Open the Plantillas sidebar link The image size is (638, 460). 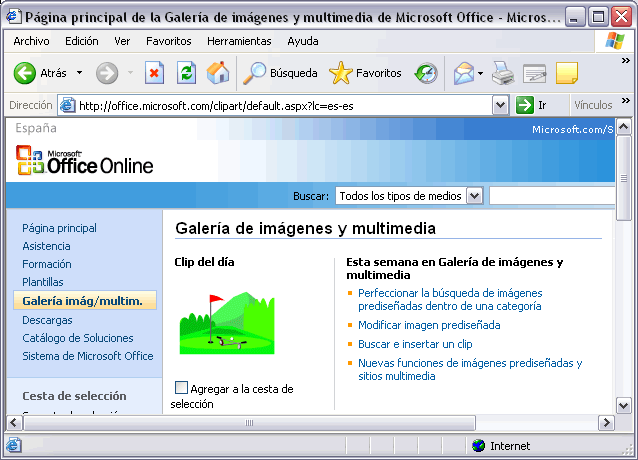(x=43, y=282)
